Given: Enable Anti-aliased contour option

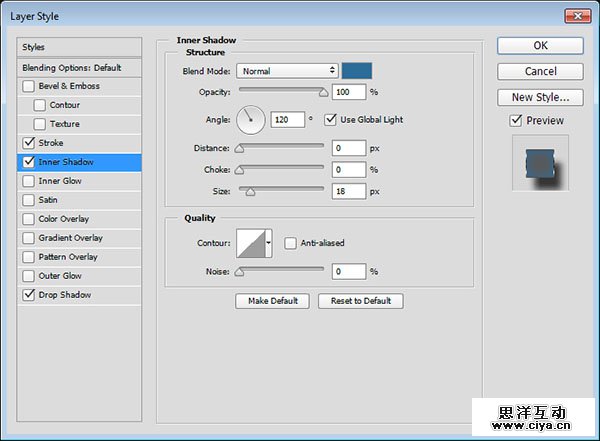Looking at the screenshot, I should [x=290, y=243].
